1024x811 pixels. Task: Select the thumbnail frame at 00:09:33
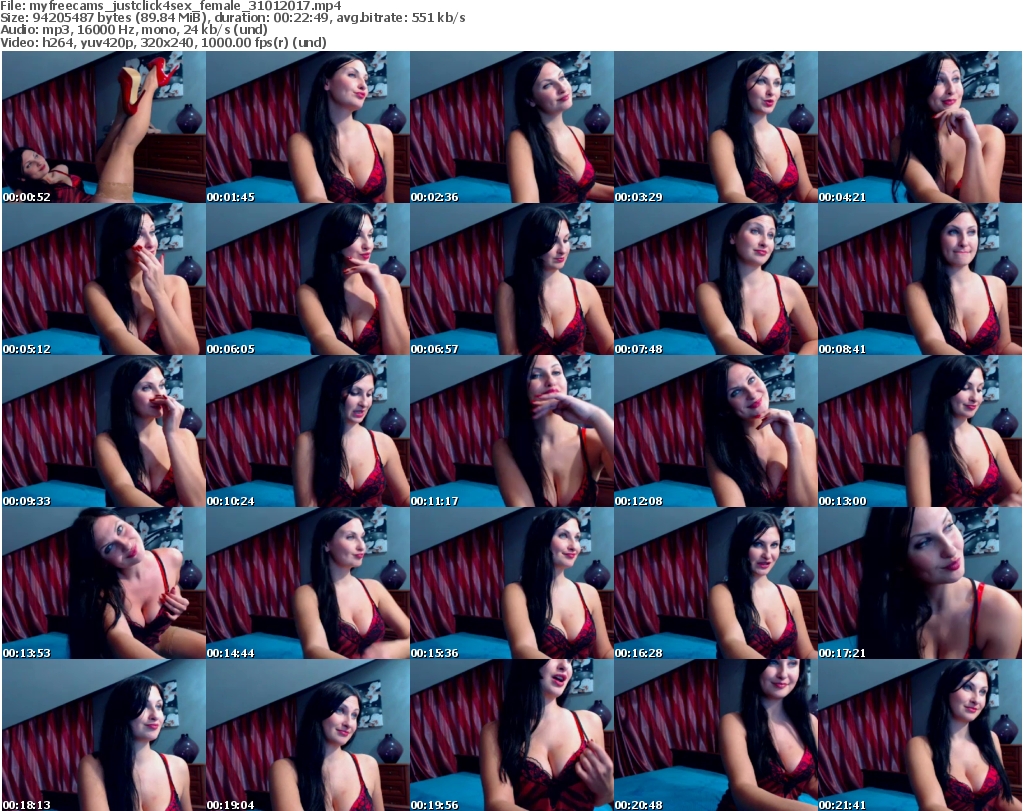coord(104,431)
